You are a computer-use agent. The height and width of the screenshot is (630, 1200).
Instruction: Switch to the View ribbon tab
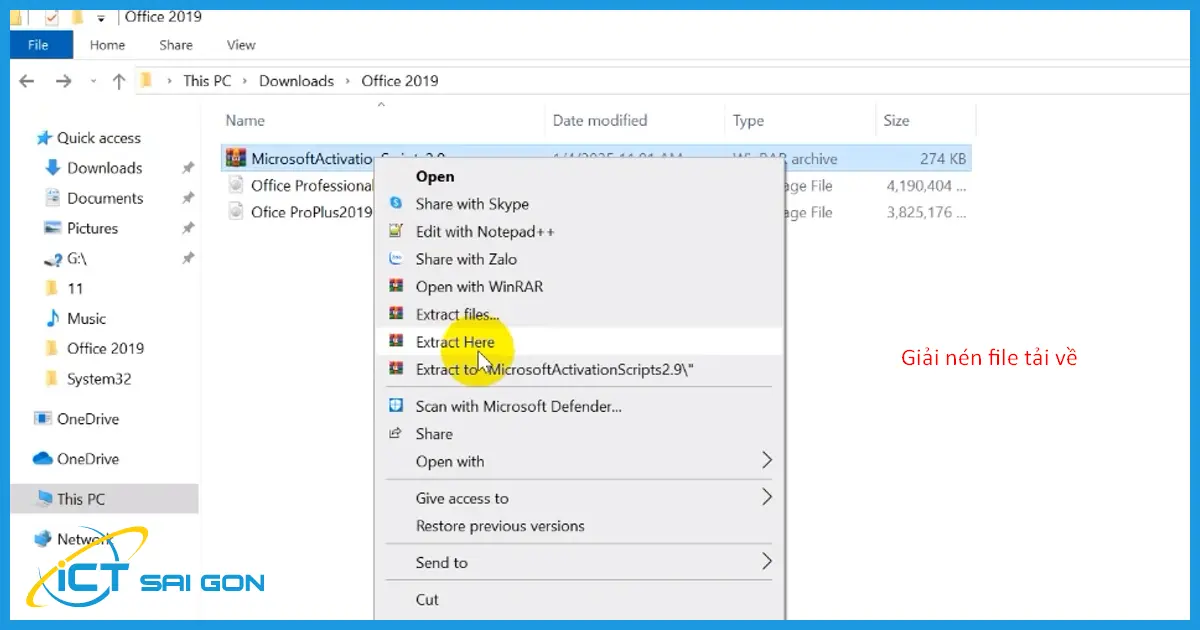click(x=241, y=45)
